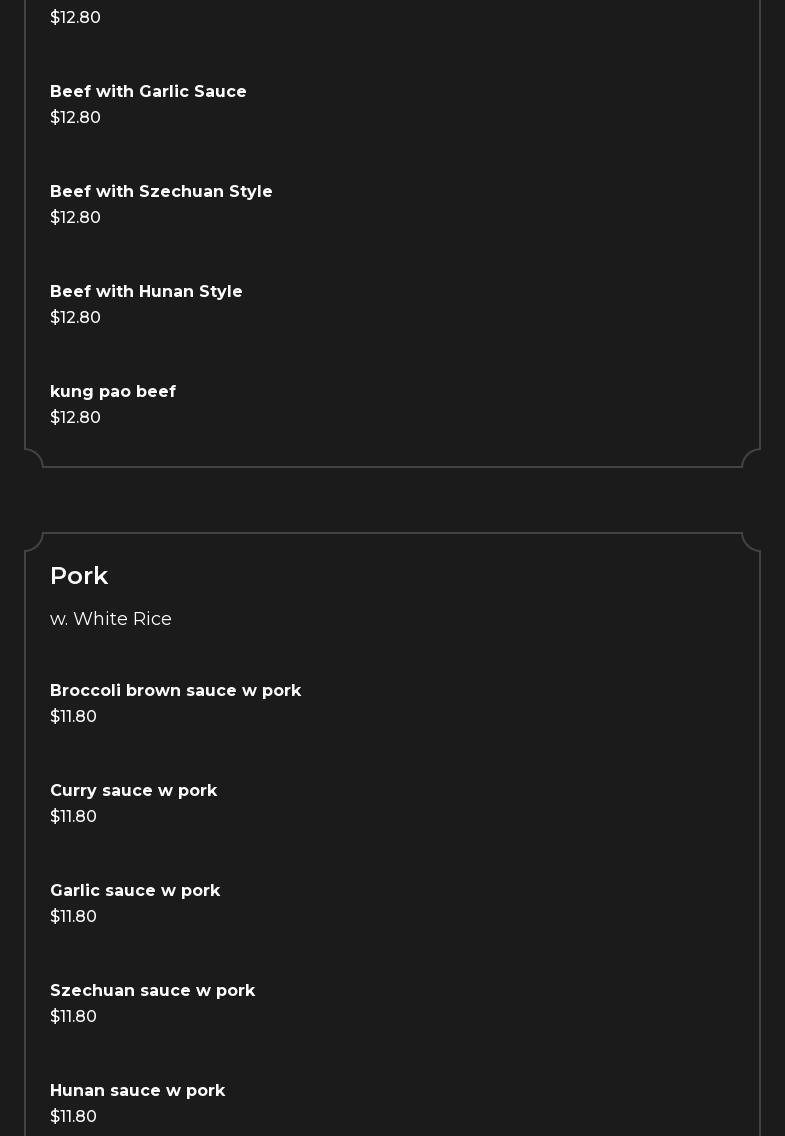Screen dimensions: 785x1136
Task: Select Curry sauce w pork
Action: click(133, 790)
